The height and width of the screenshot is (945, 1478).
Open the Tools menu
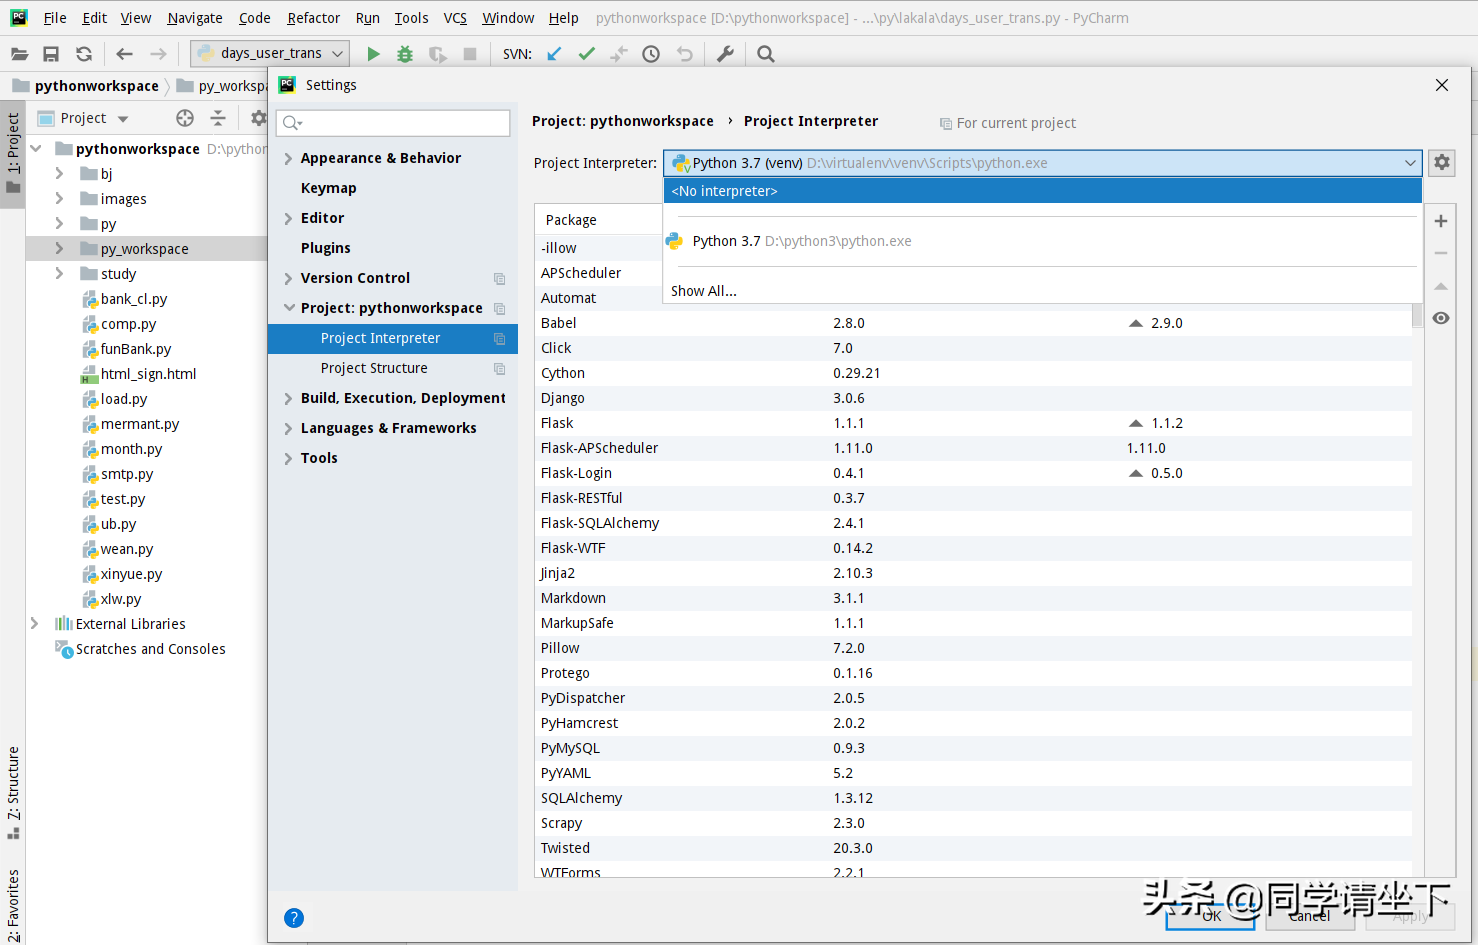(x=411, y=18)
